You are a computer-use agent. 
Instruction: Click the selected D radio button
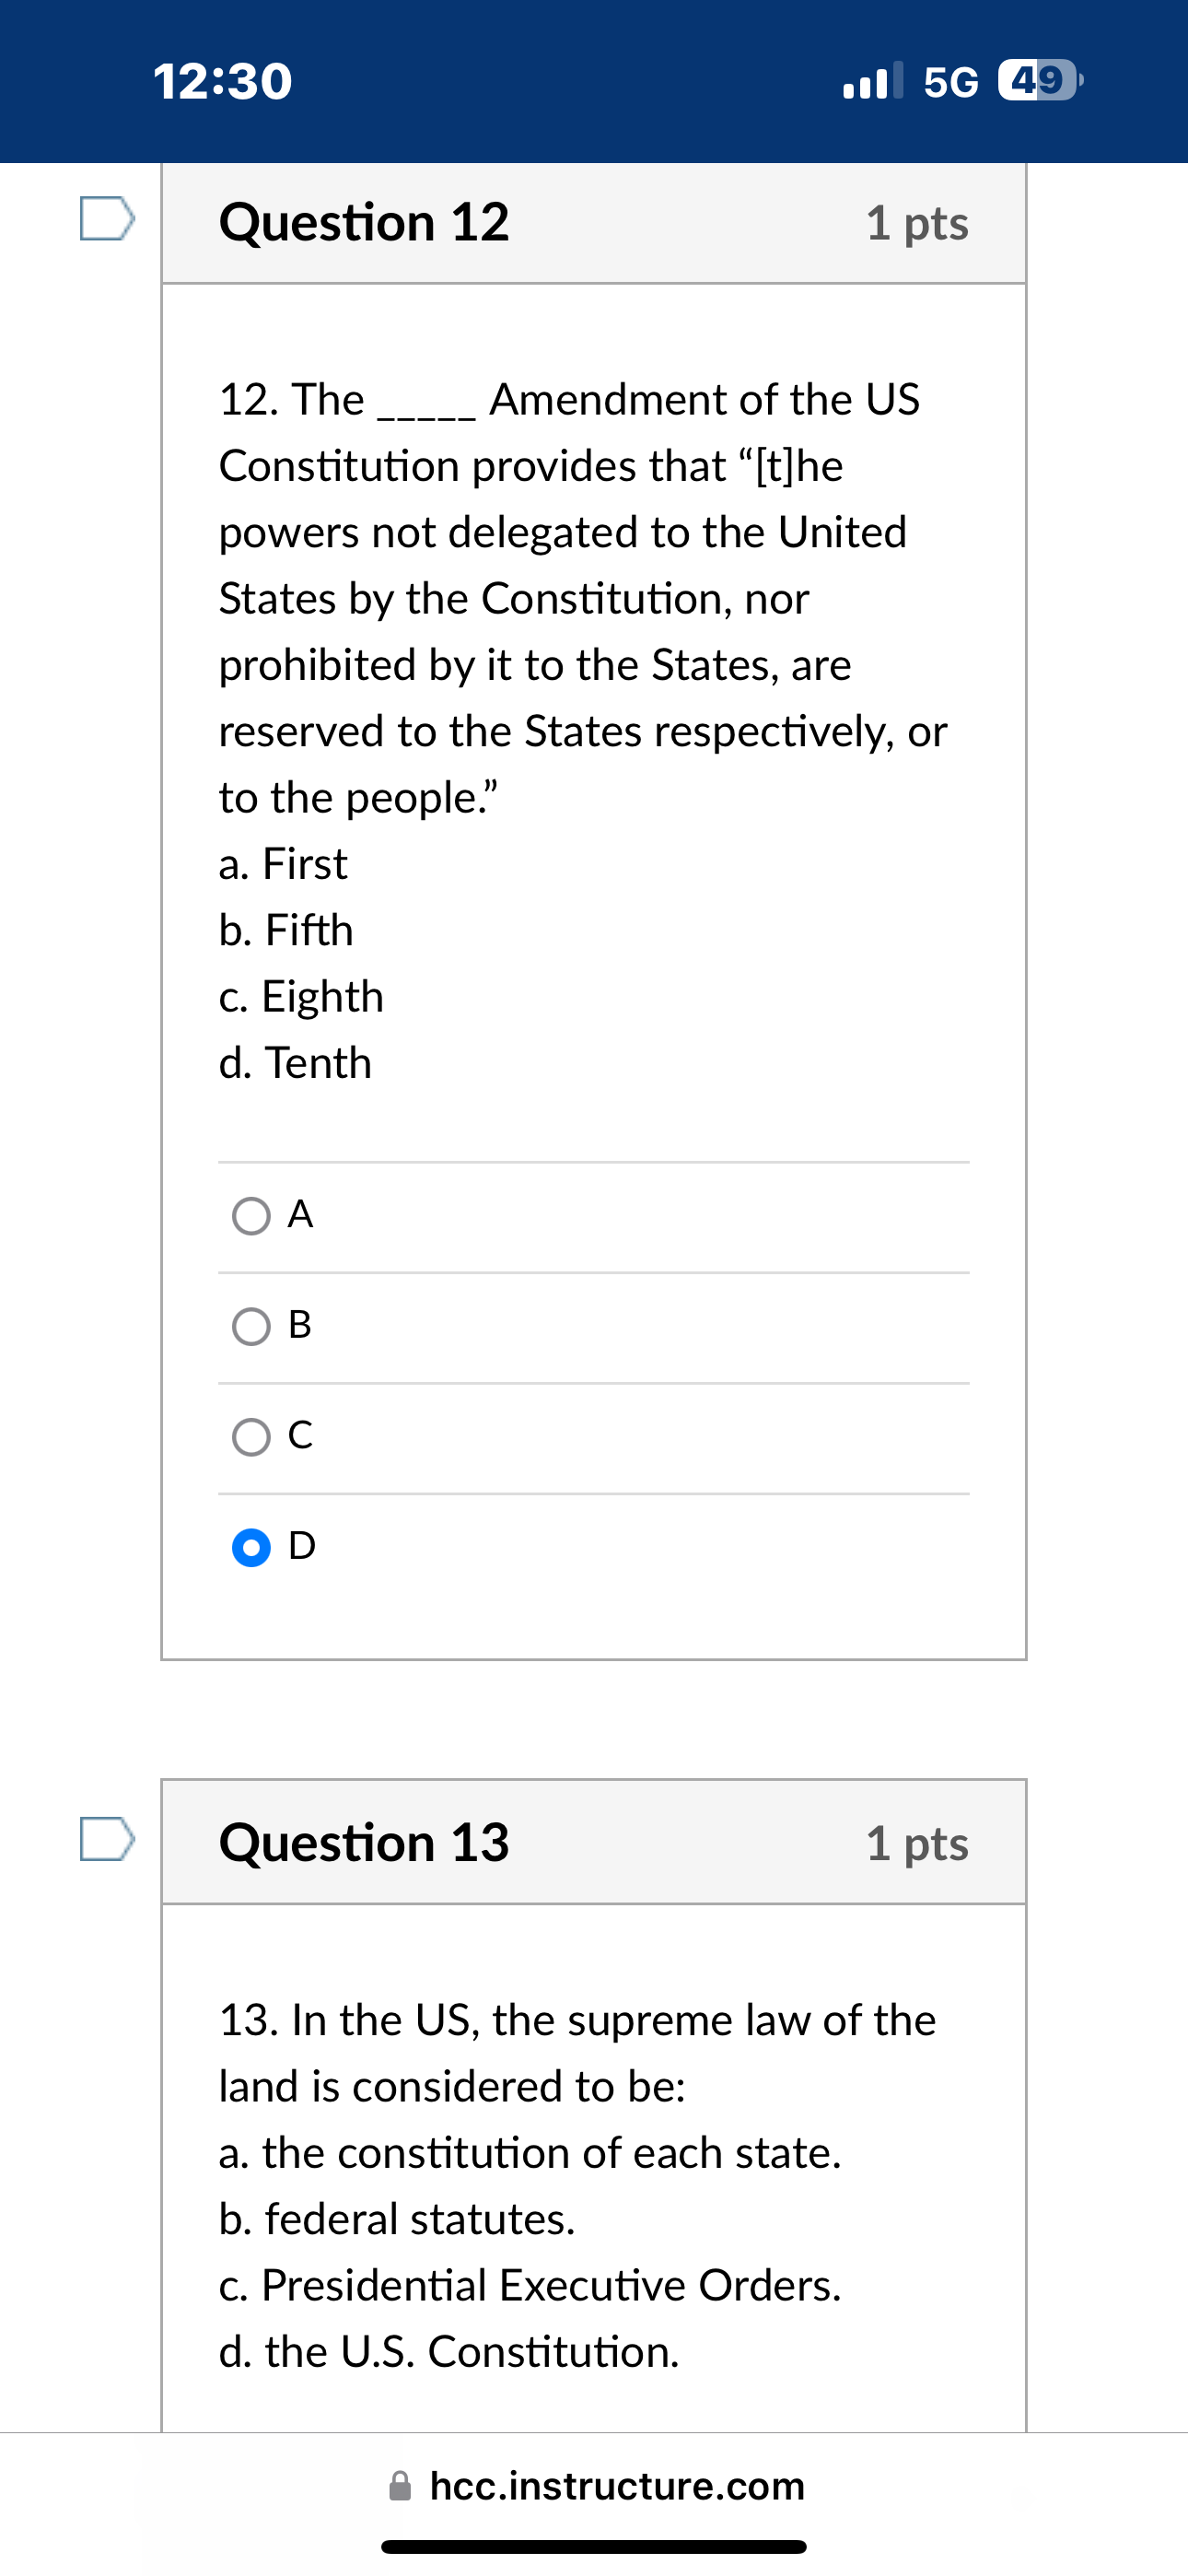coord(251,1548)
